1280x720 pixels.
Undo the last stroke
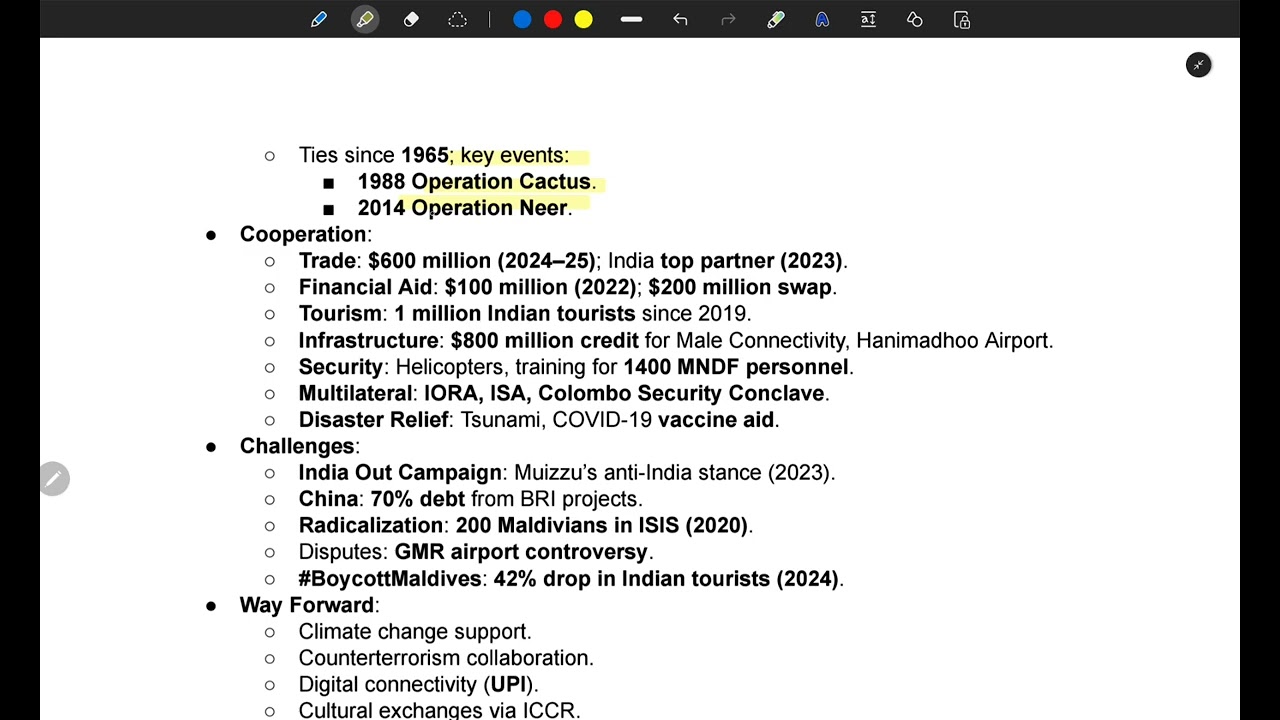[680, 20]
